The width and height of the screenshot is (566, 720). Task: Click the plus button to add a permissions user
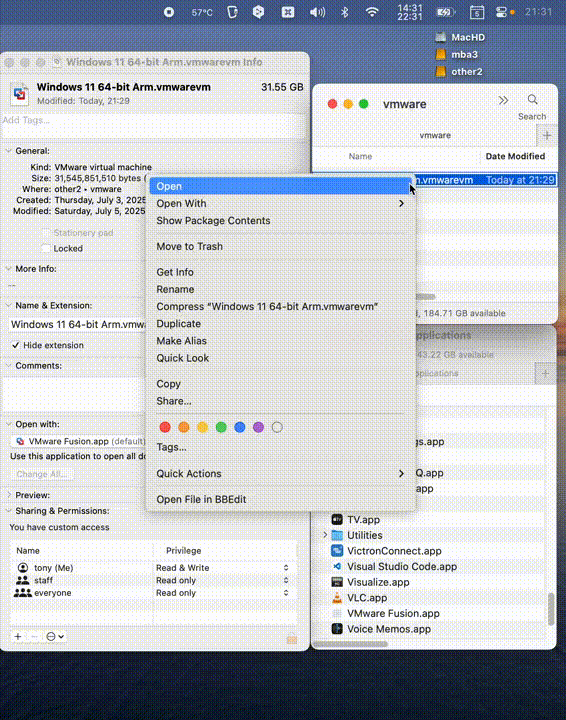17,636
